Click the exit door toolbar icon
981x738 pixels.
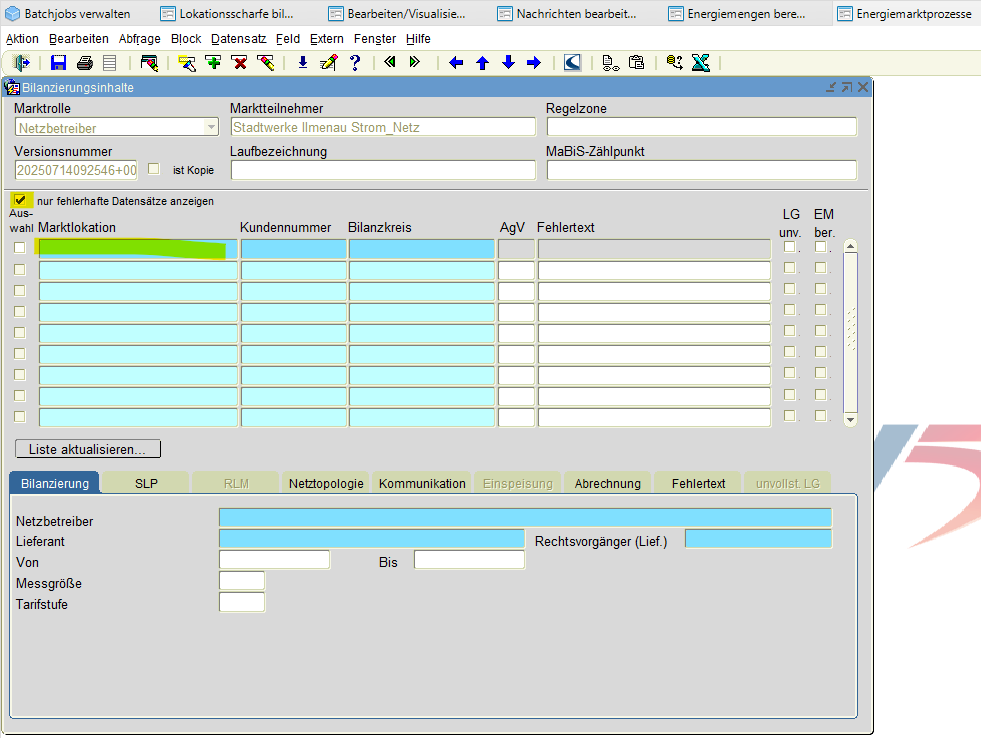coord(22,63)
